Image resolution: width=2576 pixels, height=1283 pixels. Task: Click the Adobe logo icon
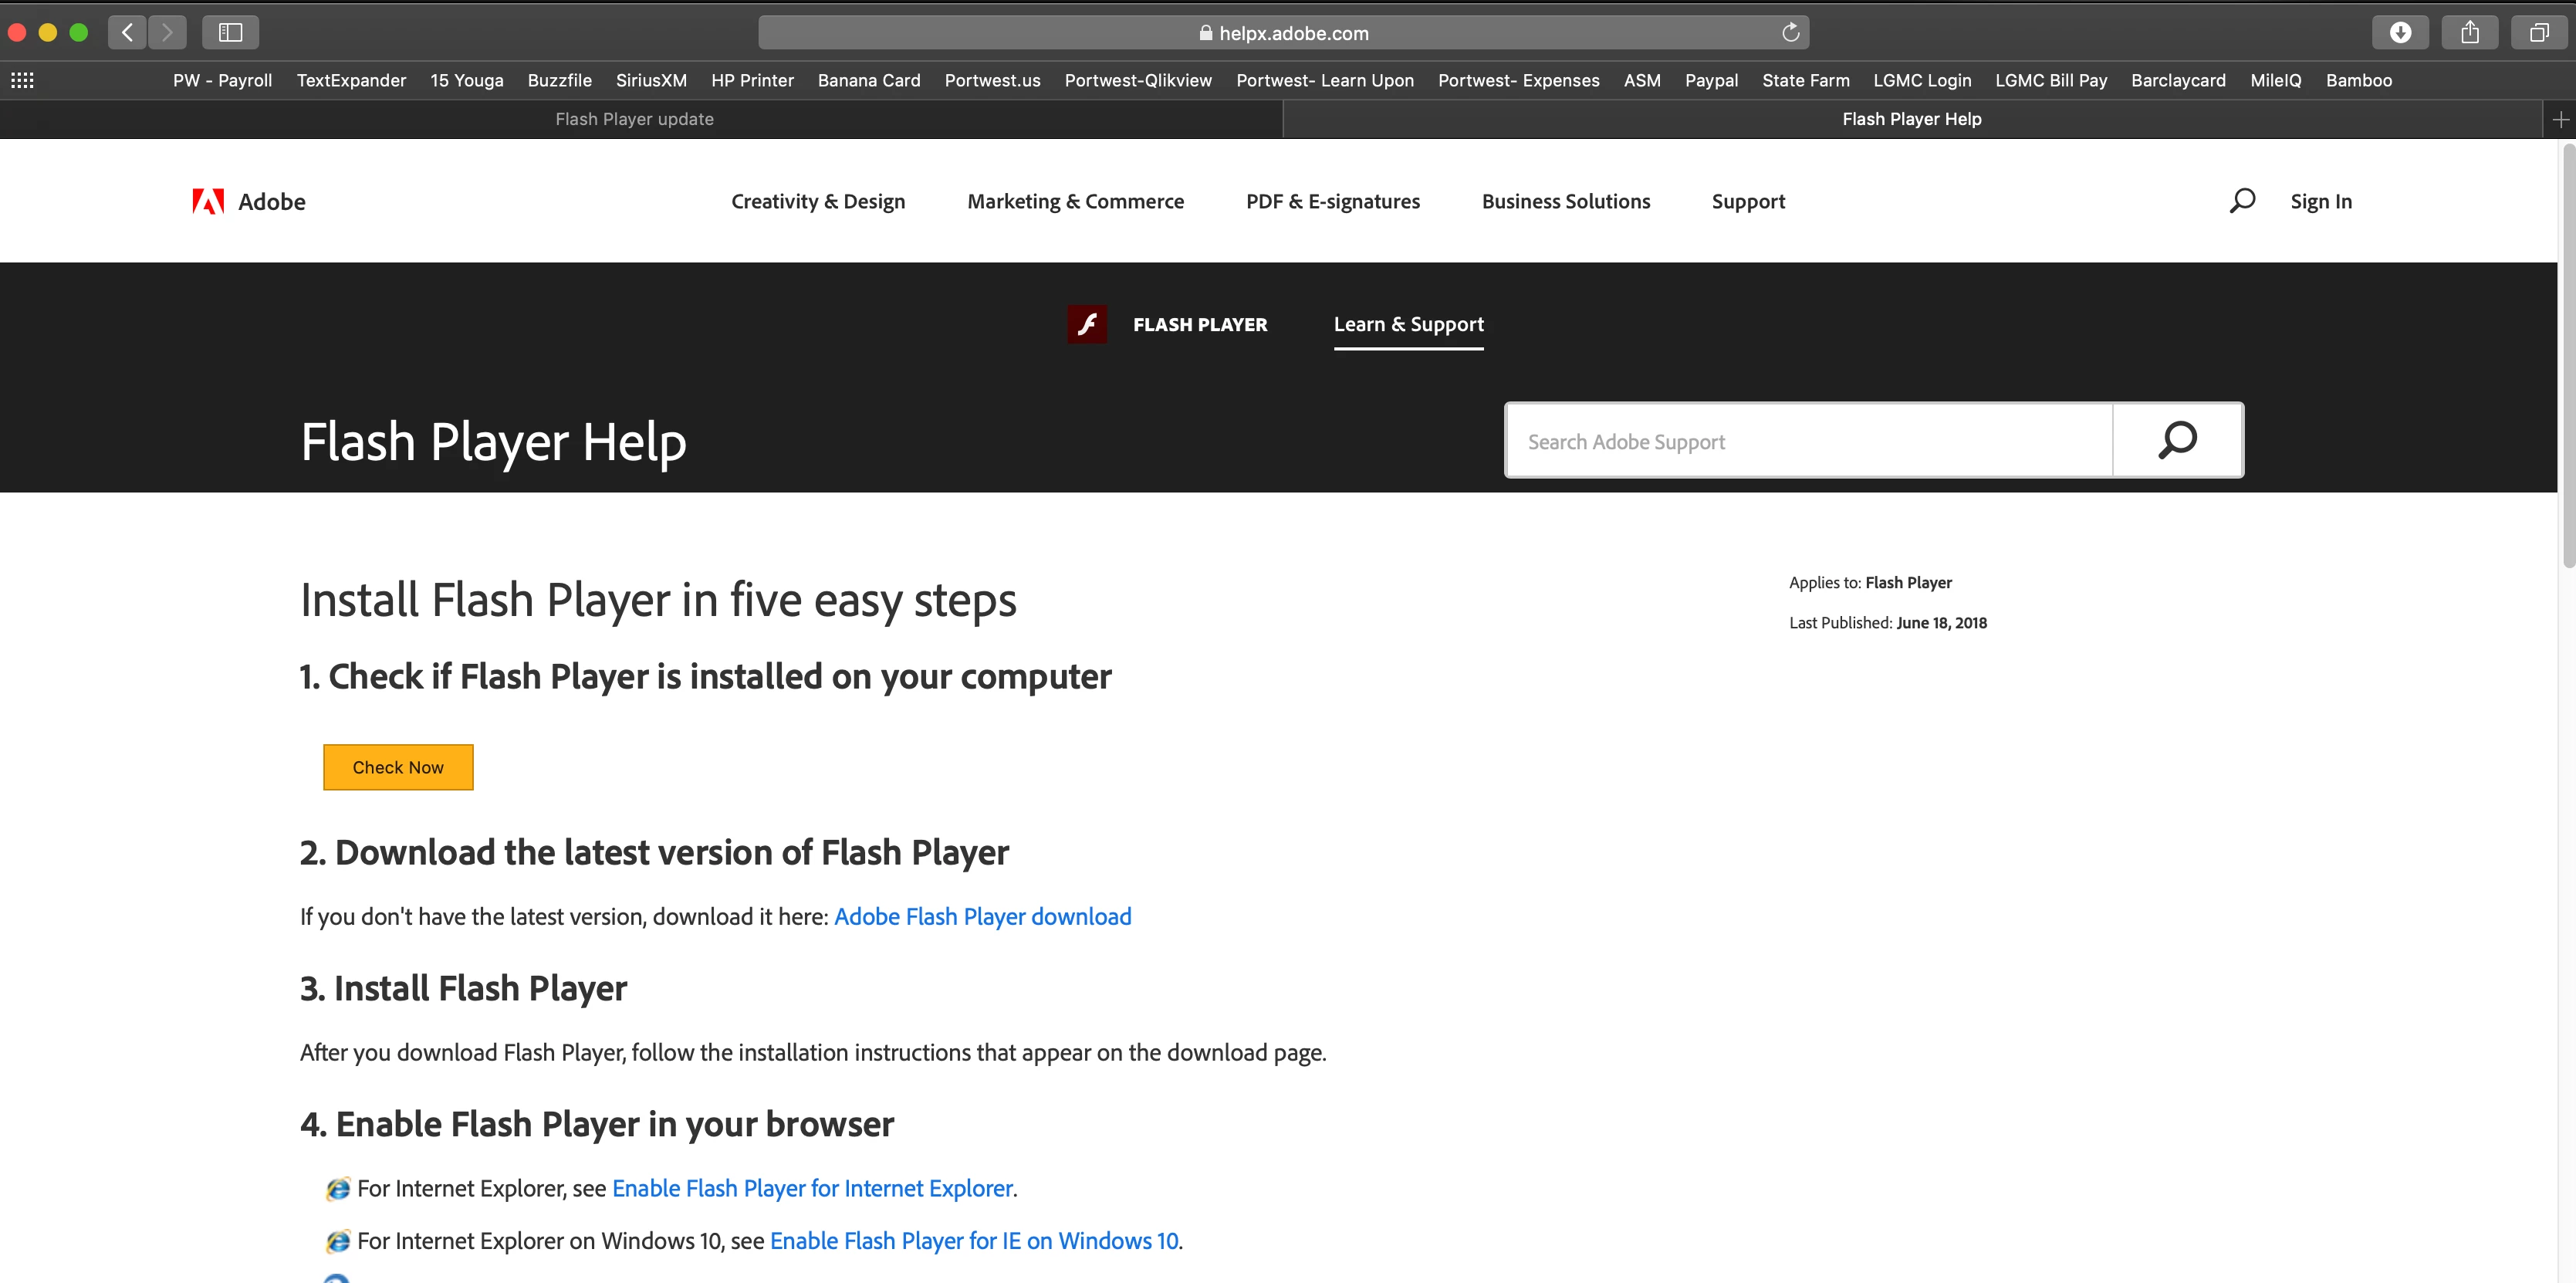click(208, 202)
